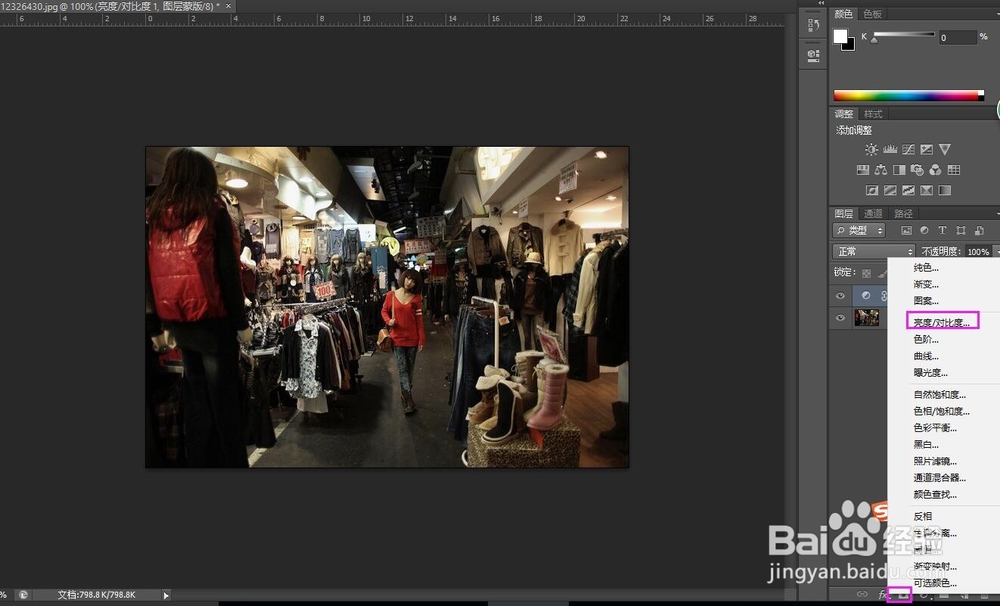The width and height of the screenshot is (1000, 606).
Task: Click the Brightness/Contrast sun adjustment icon
Action: click(x=871, y=150)
